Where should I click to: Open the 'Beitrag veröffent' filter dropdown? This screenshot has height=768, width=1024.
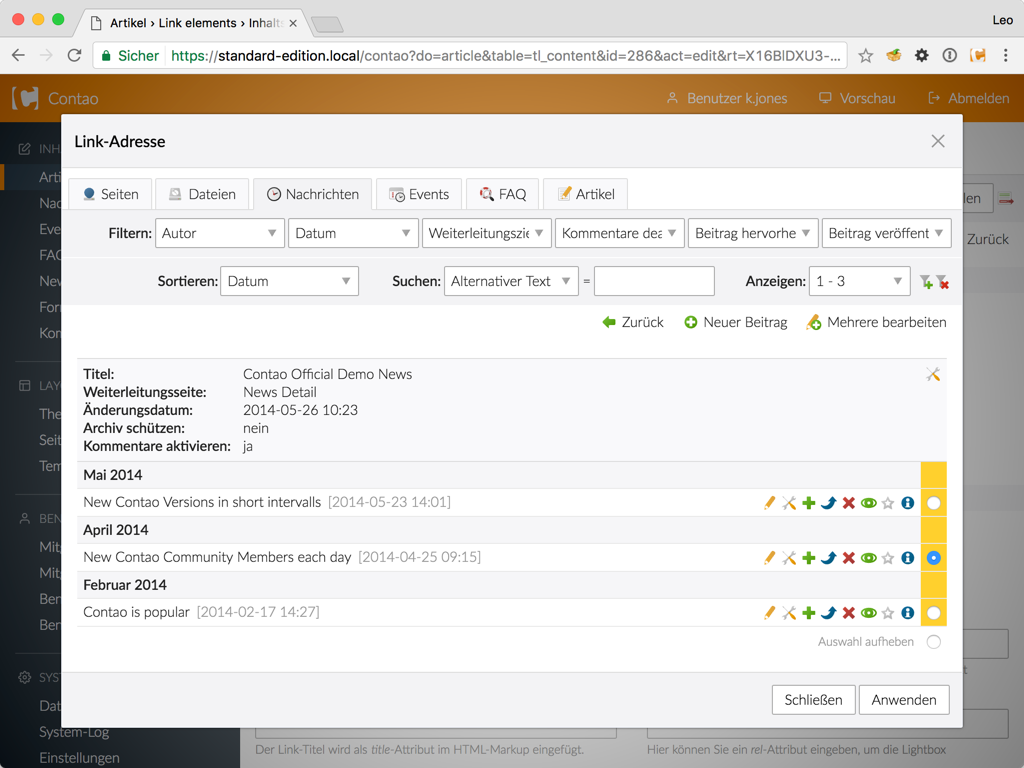pyautogui.click(x=886, y=233)
